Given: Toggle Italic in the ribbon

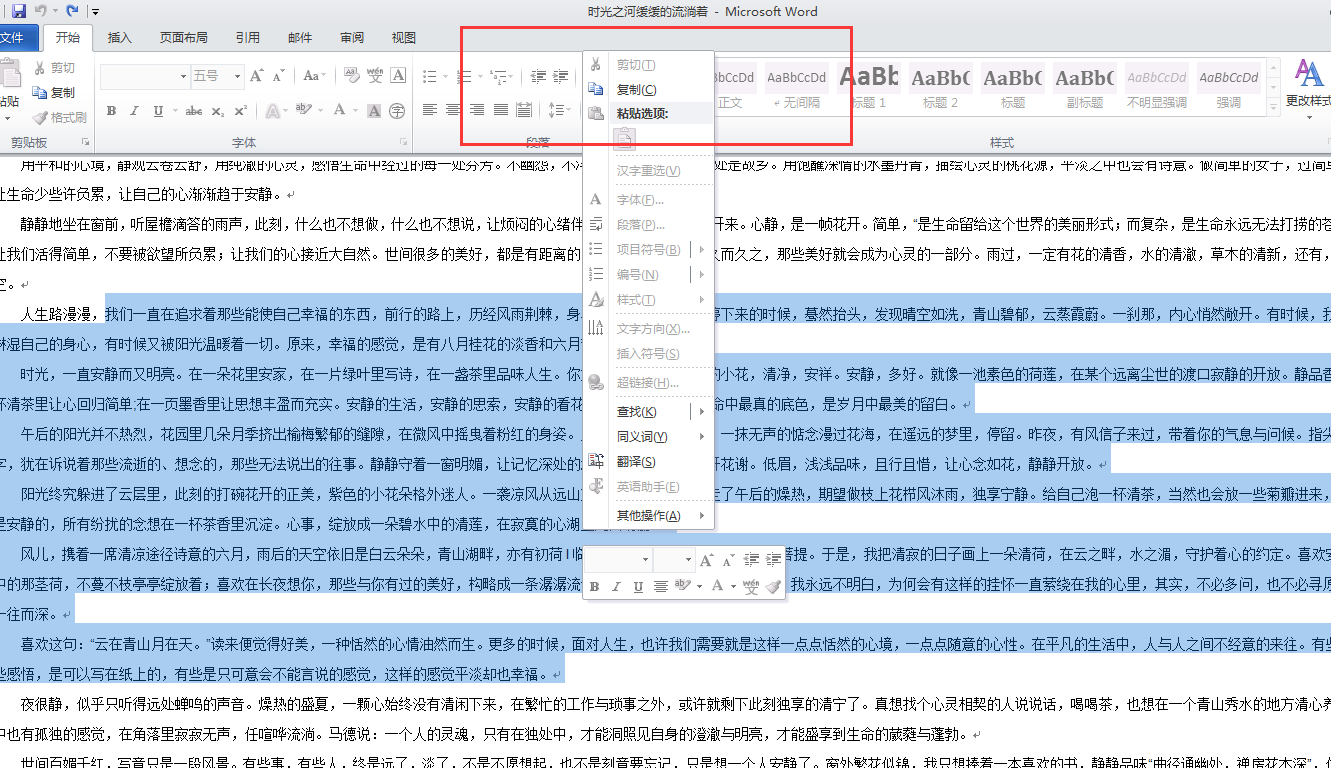Looking at the screenshot, I should [132, 110].
